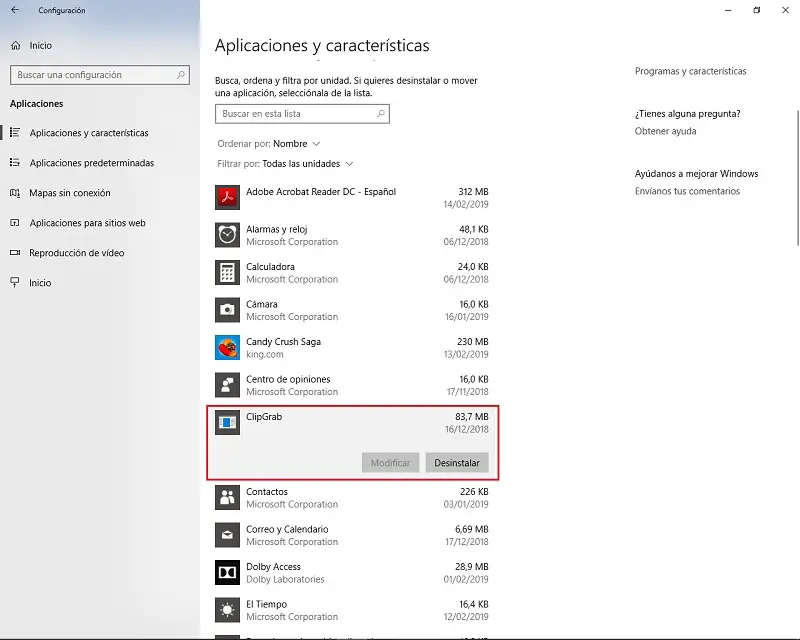
Task: Click Envíanos tus comentarios link
Action: (x=687, y=191)
